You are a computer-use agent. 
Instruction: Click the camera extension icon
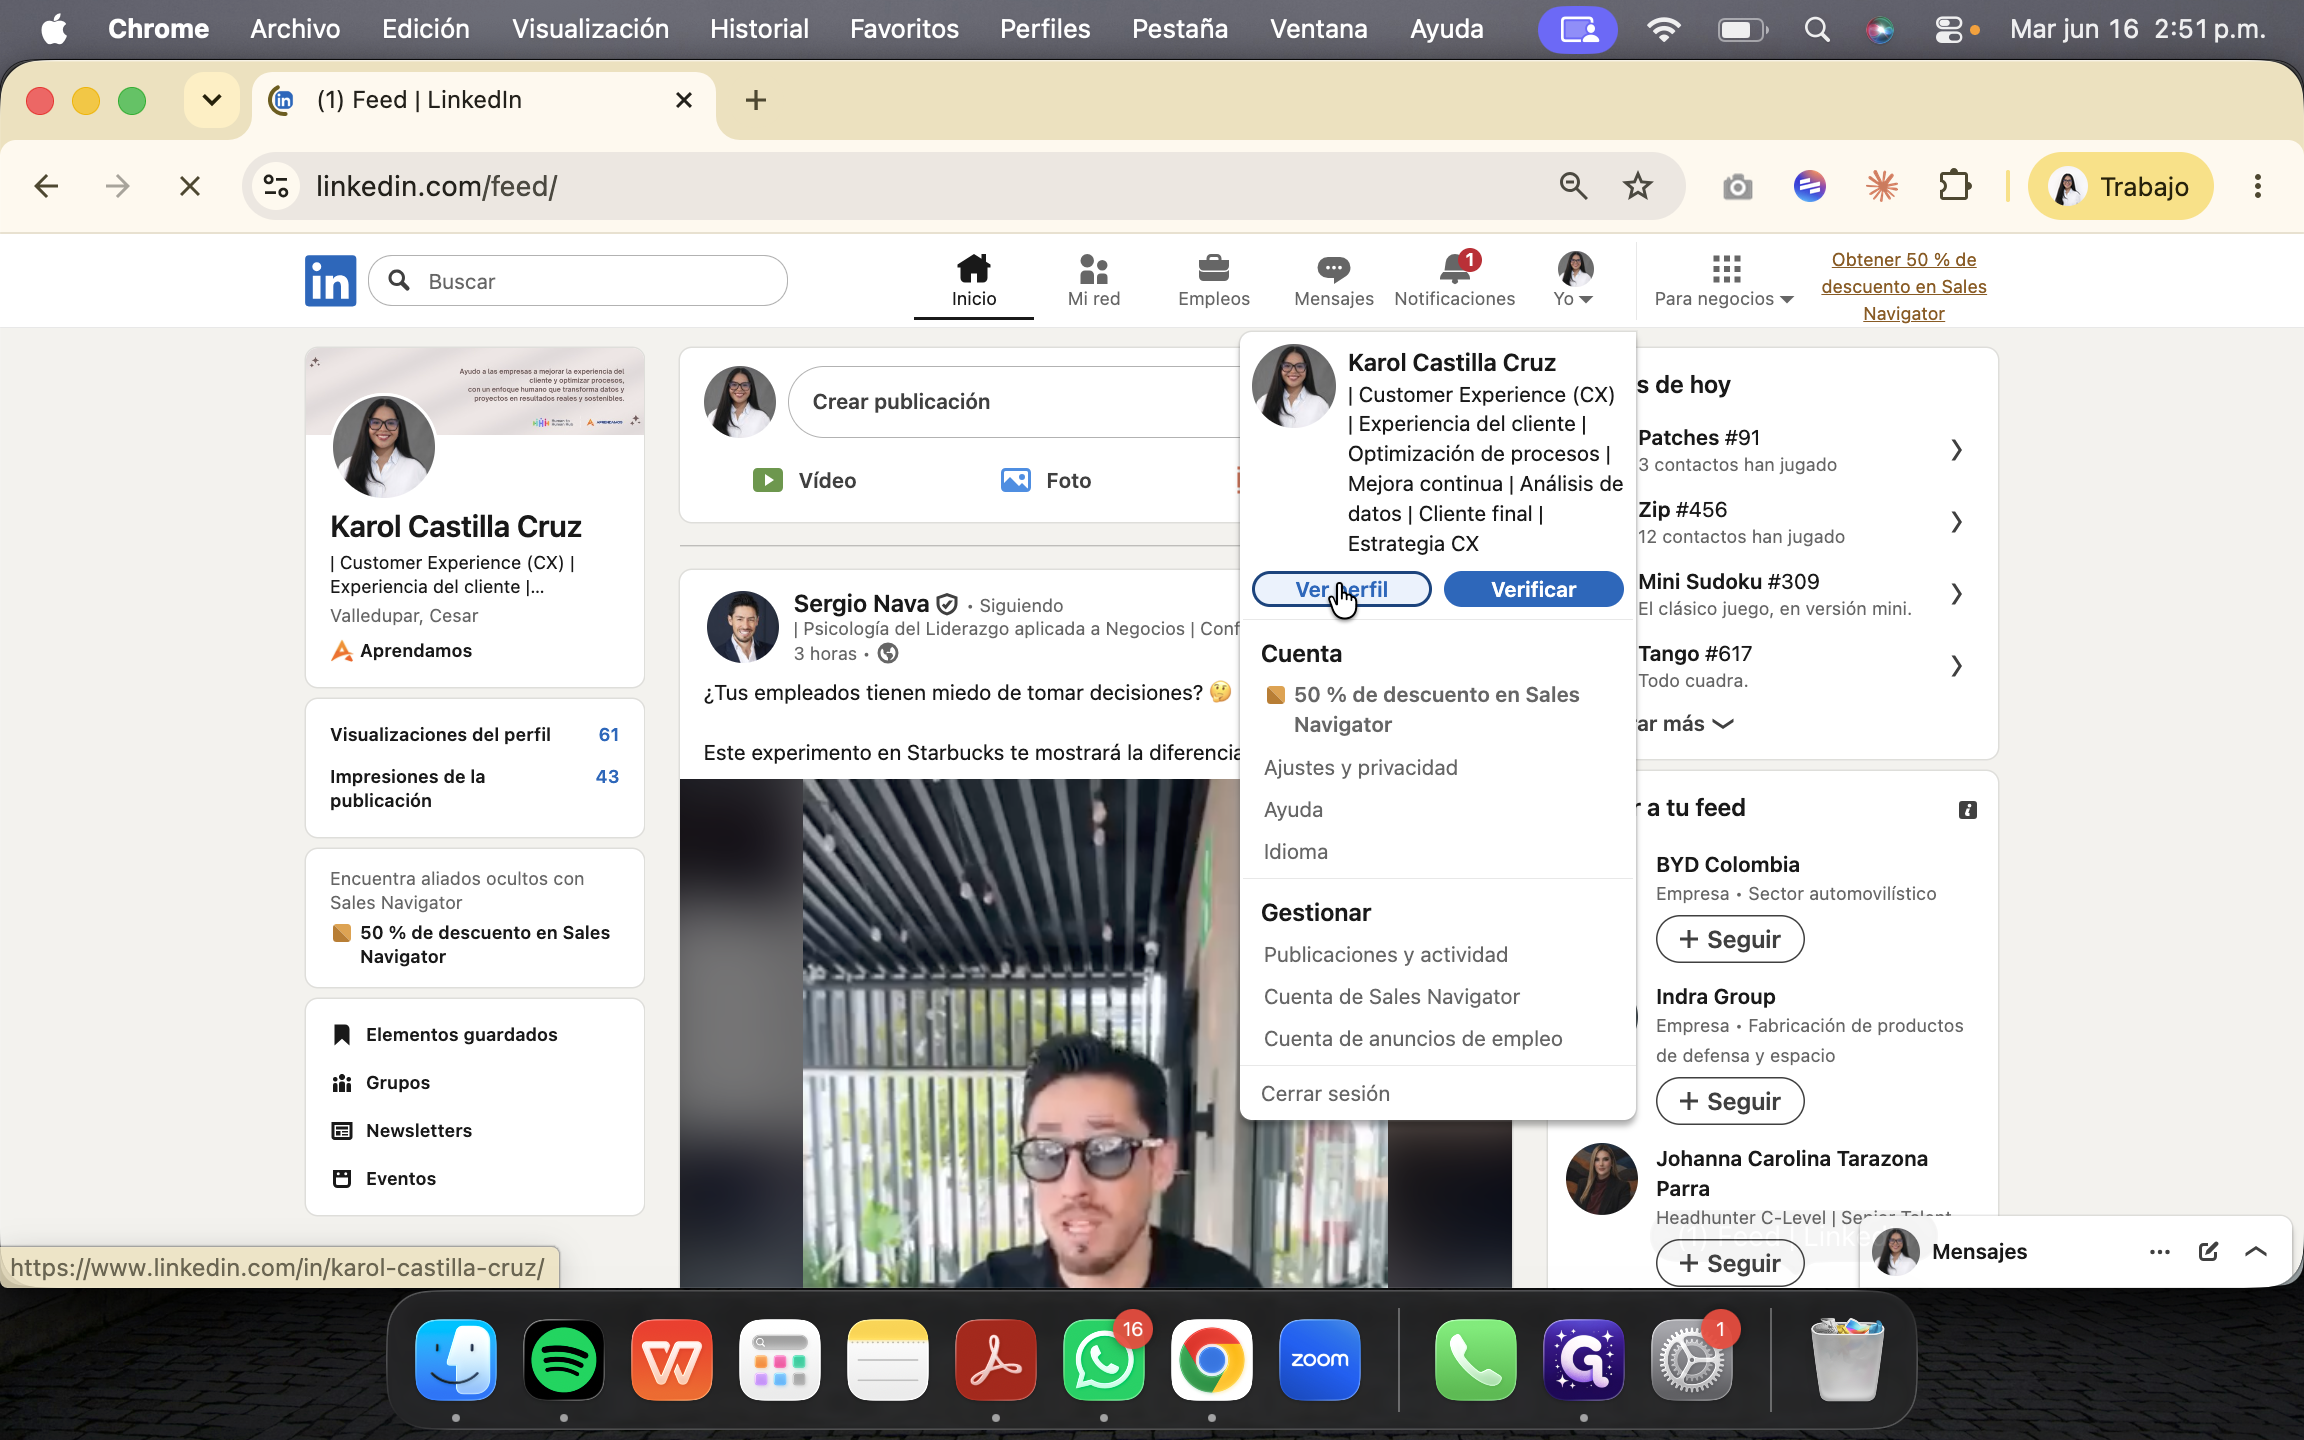pos(1738,186)
